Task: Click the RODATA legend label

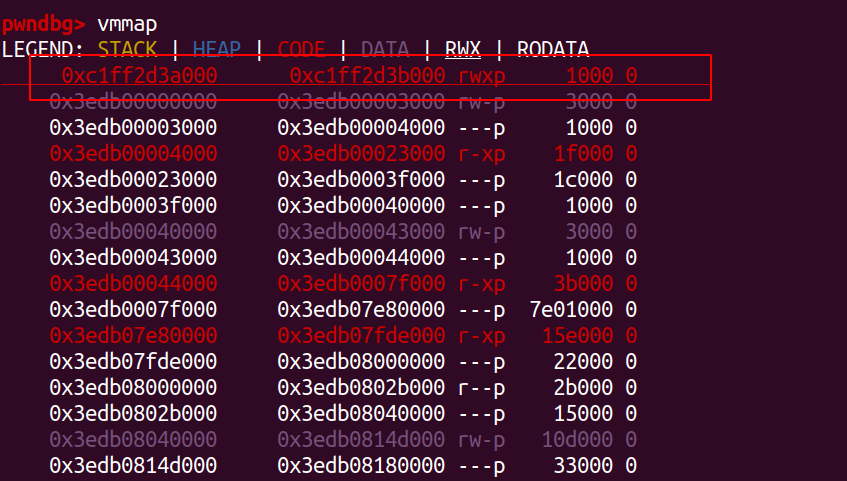Action: click(552, 49)
